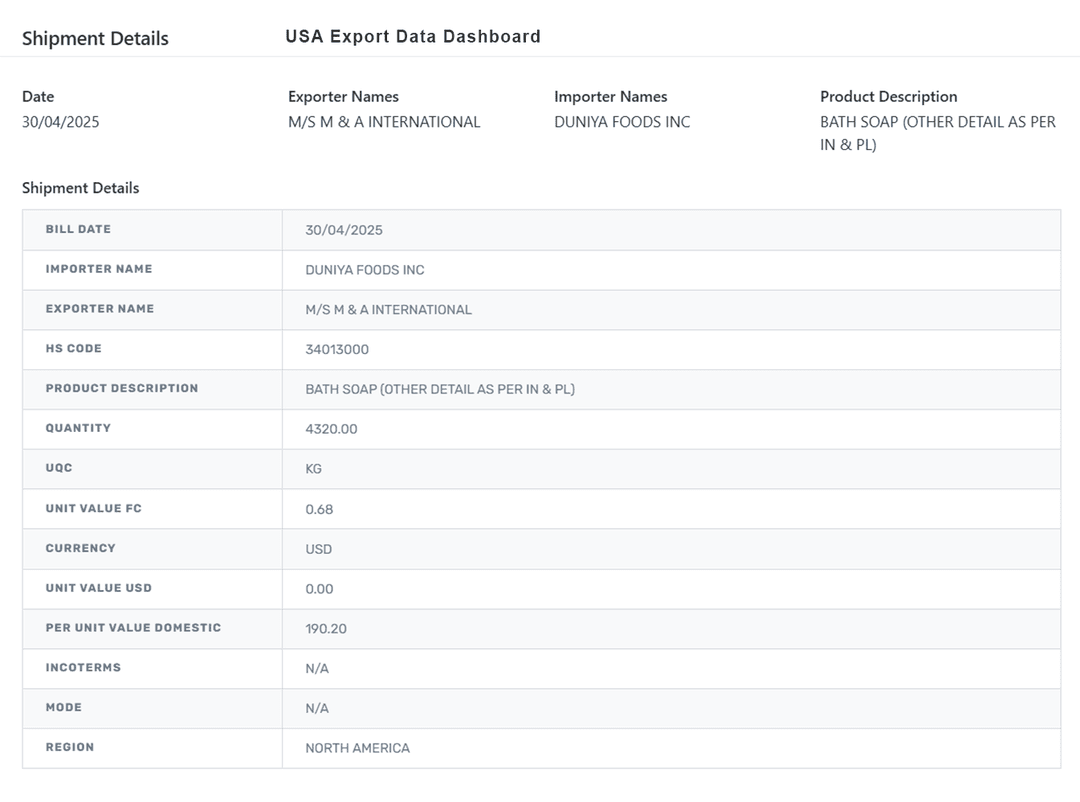
Task: Click the Product Description text in top summary
Action: point(937,133)
